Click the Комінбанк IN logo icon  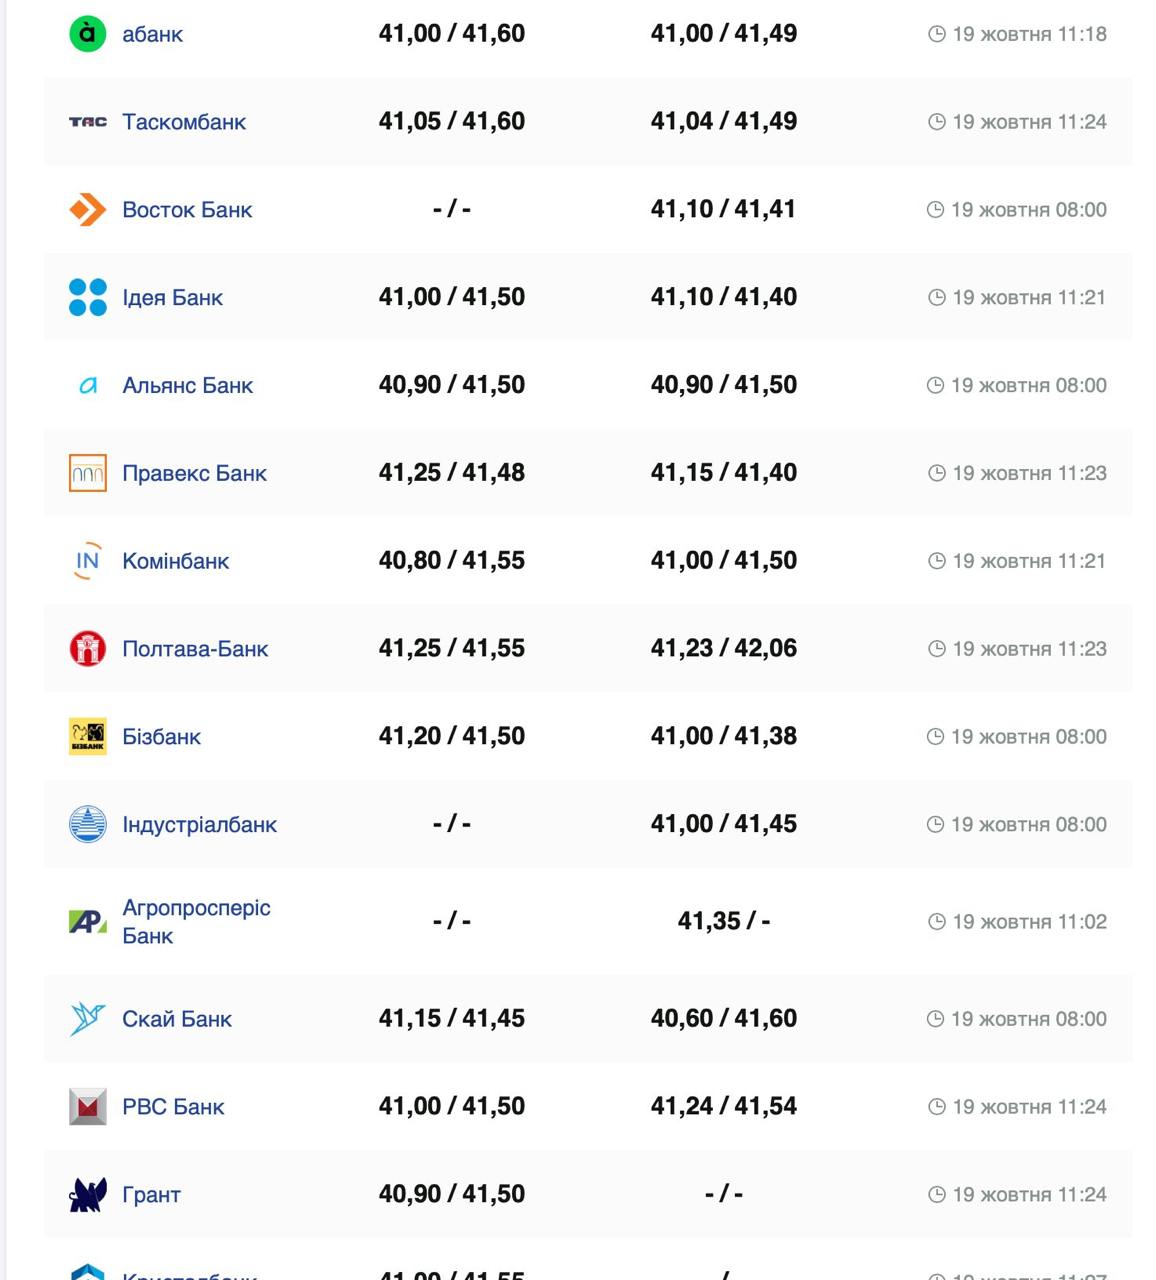coord(87,561)
